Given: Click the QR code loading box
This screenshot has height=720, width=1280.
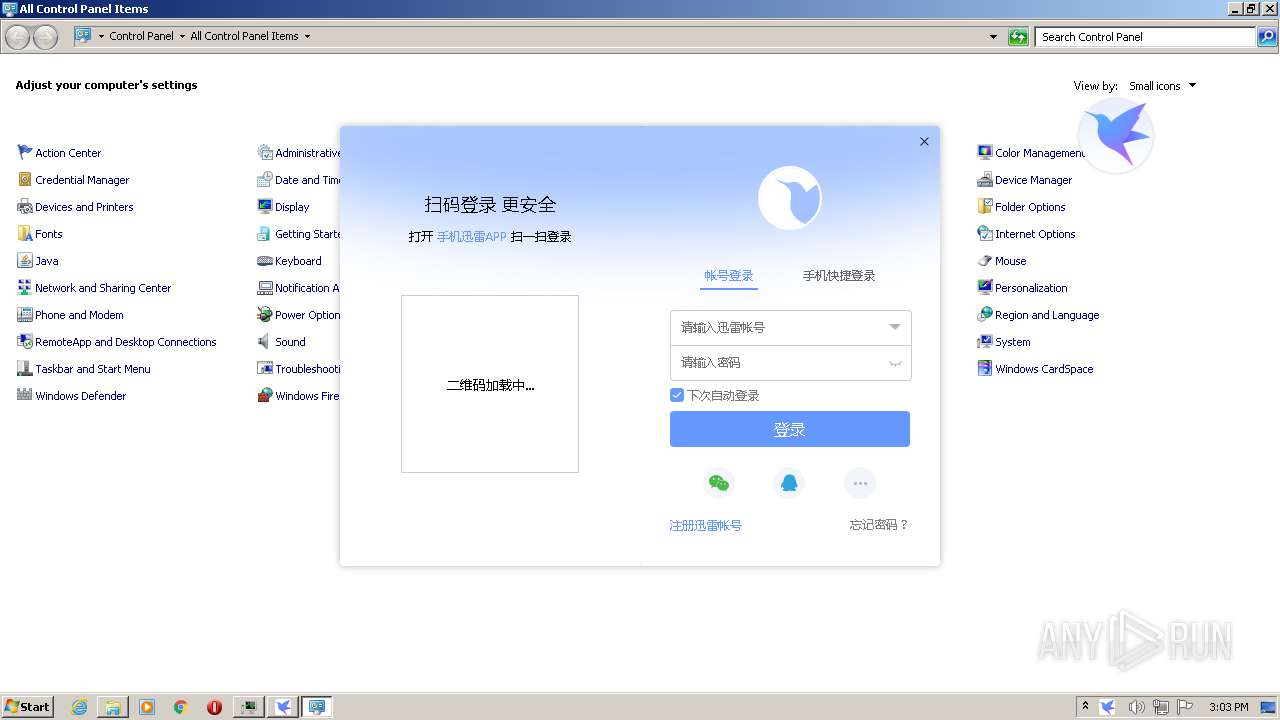Looking at the screenshot, I should tap(490, 384).
